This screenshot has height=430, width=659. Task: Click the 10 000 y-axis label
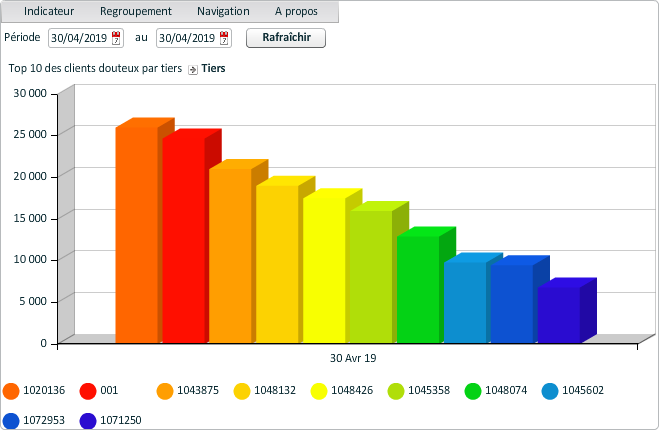pos(30,259)
